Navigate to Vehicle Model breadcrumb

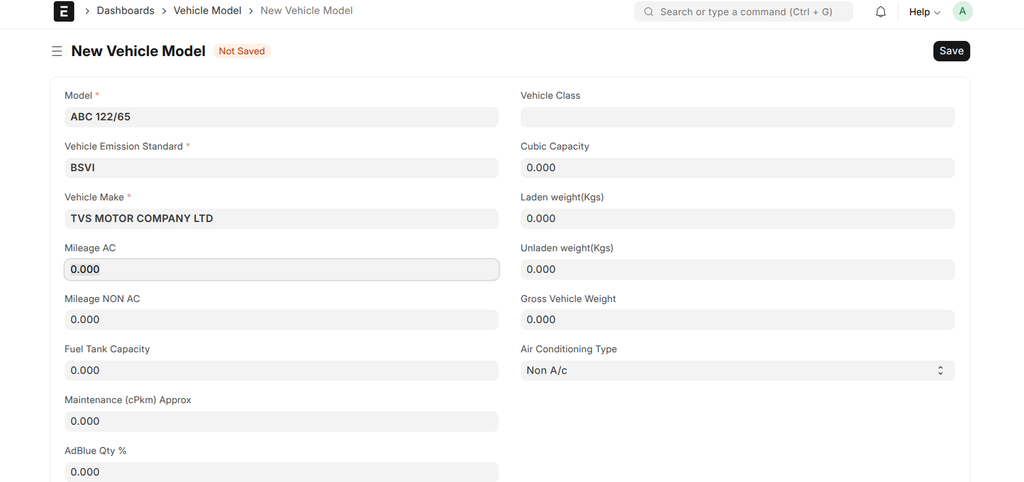pos(207,11)
